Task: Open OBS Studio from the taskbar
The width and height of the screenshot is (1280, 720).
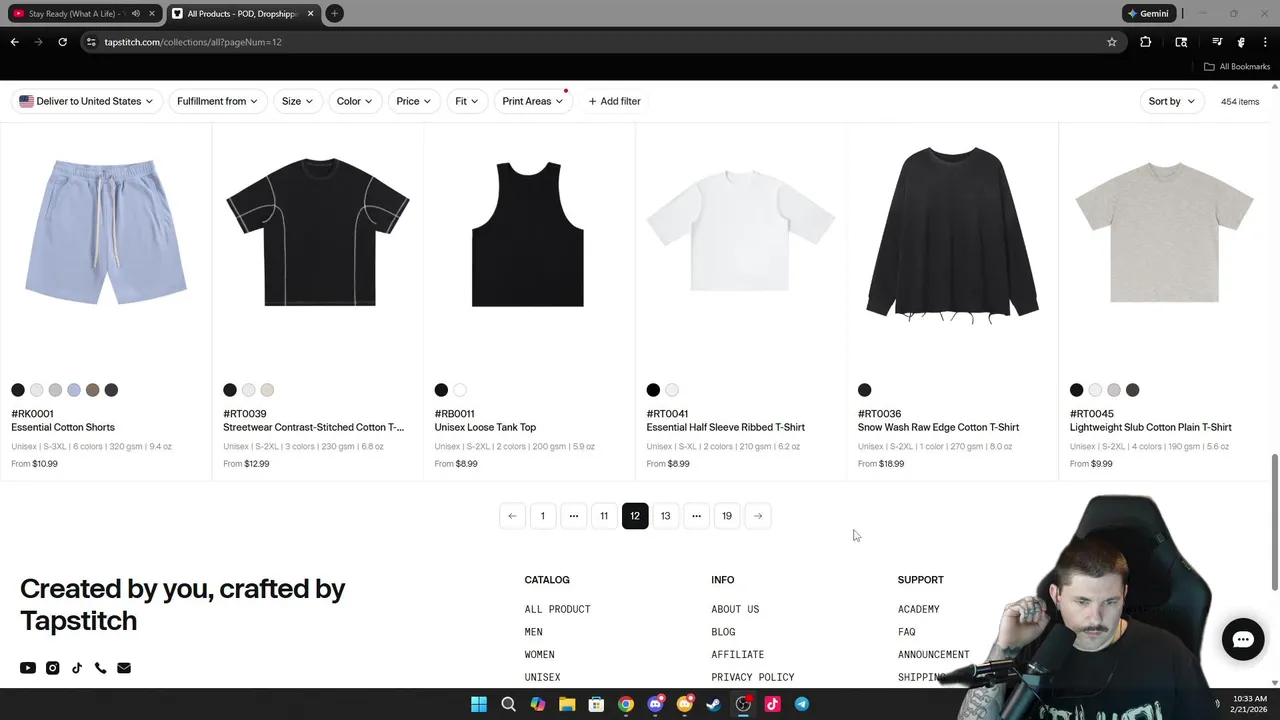Action: pos(743,704)
